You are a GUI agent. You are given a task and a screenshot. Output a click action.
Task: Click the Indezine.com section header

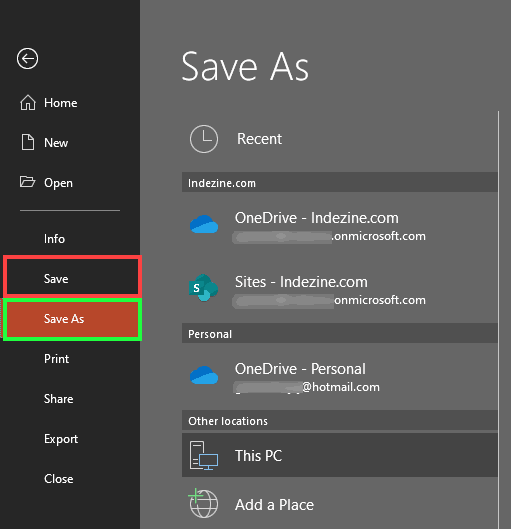(x=340, y=182)
